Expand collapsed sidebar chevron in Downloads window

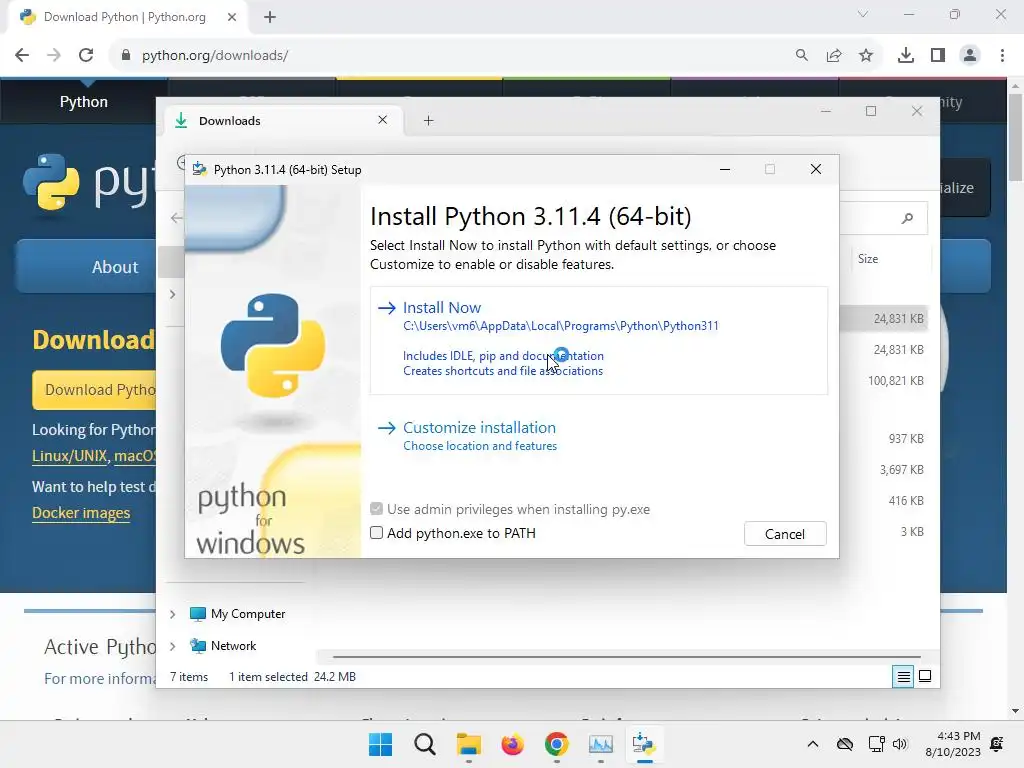(x=172, y=295)
